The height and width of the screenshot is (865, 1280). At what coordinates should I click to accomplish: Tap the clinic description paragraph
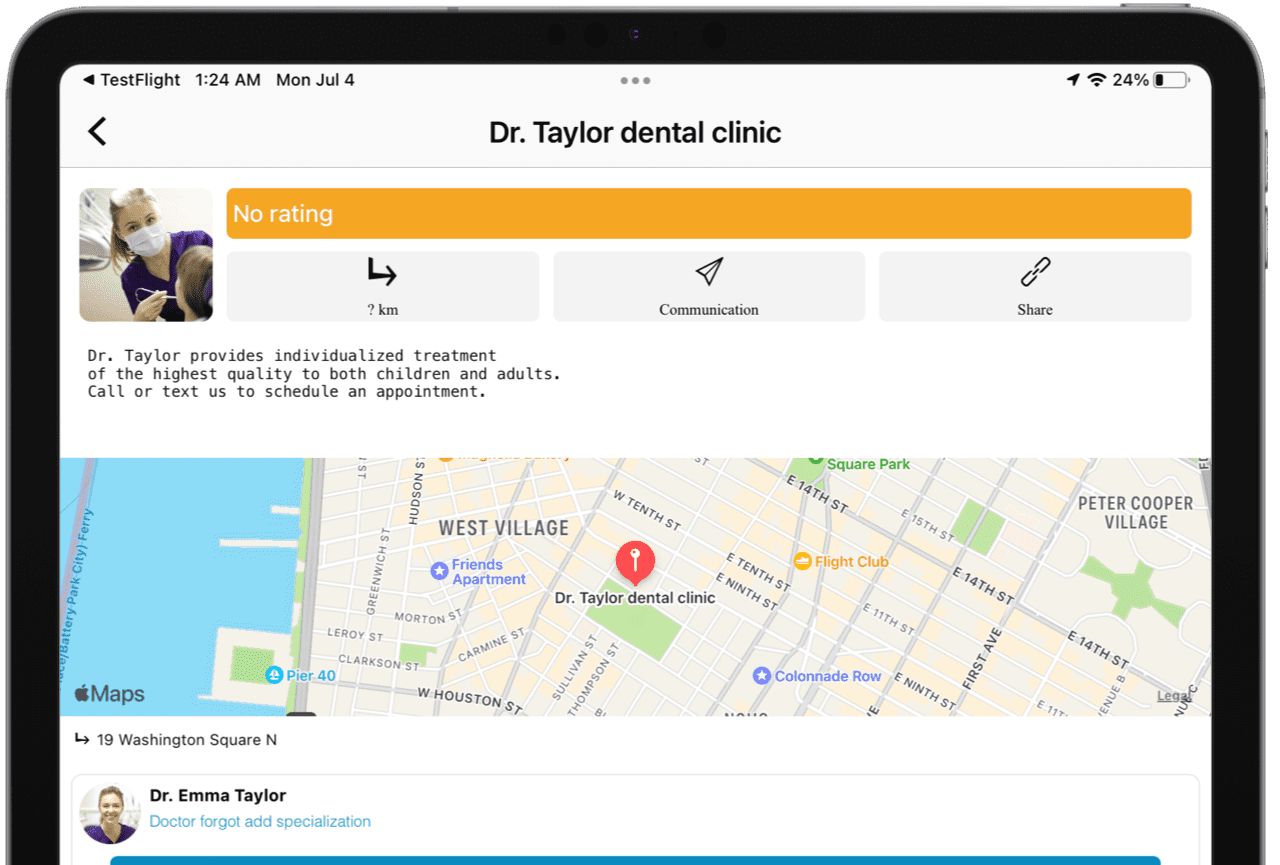(x=324, y=373)
